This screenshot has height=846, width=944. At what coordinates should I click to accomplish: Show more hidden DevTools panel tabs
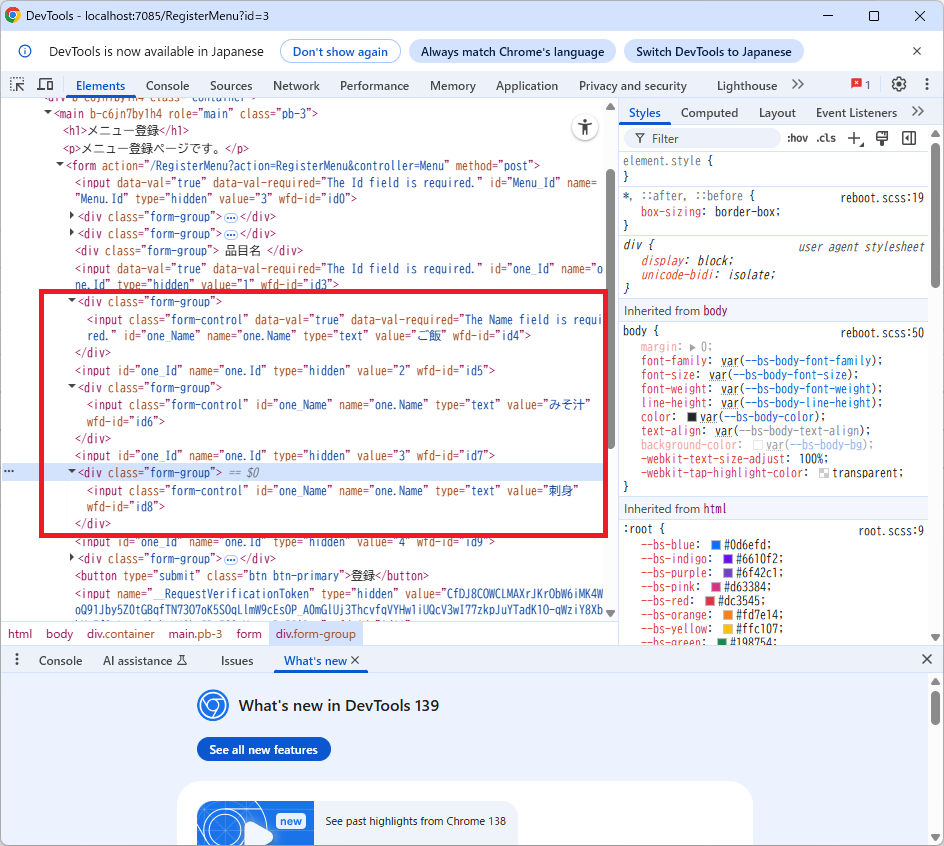tap(797, 85)
